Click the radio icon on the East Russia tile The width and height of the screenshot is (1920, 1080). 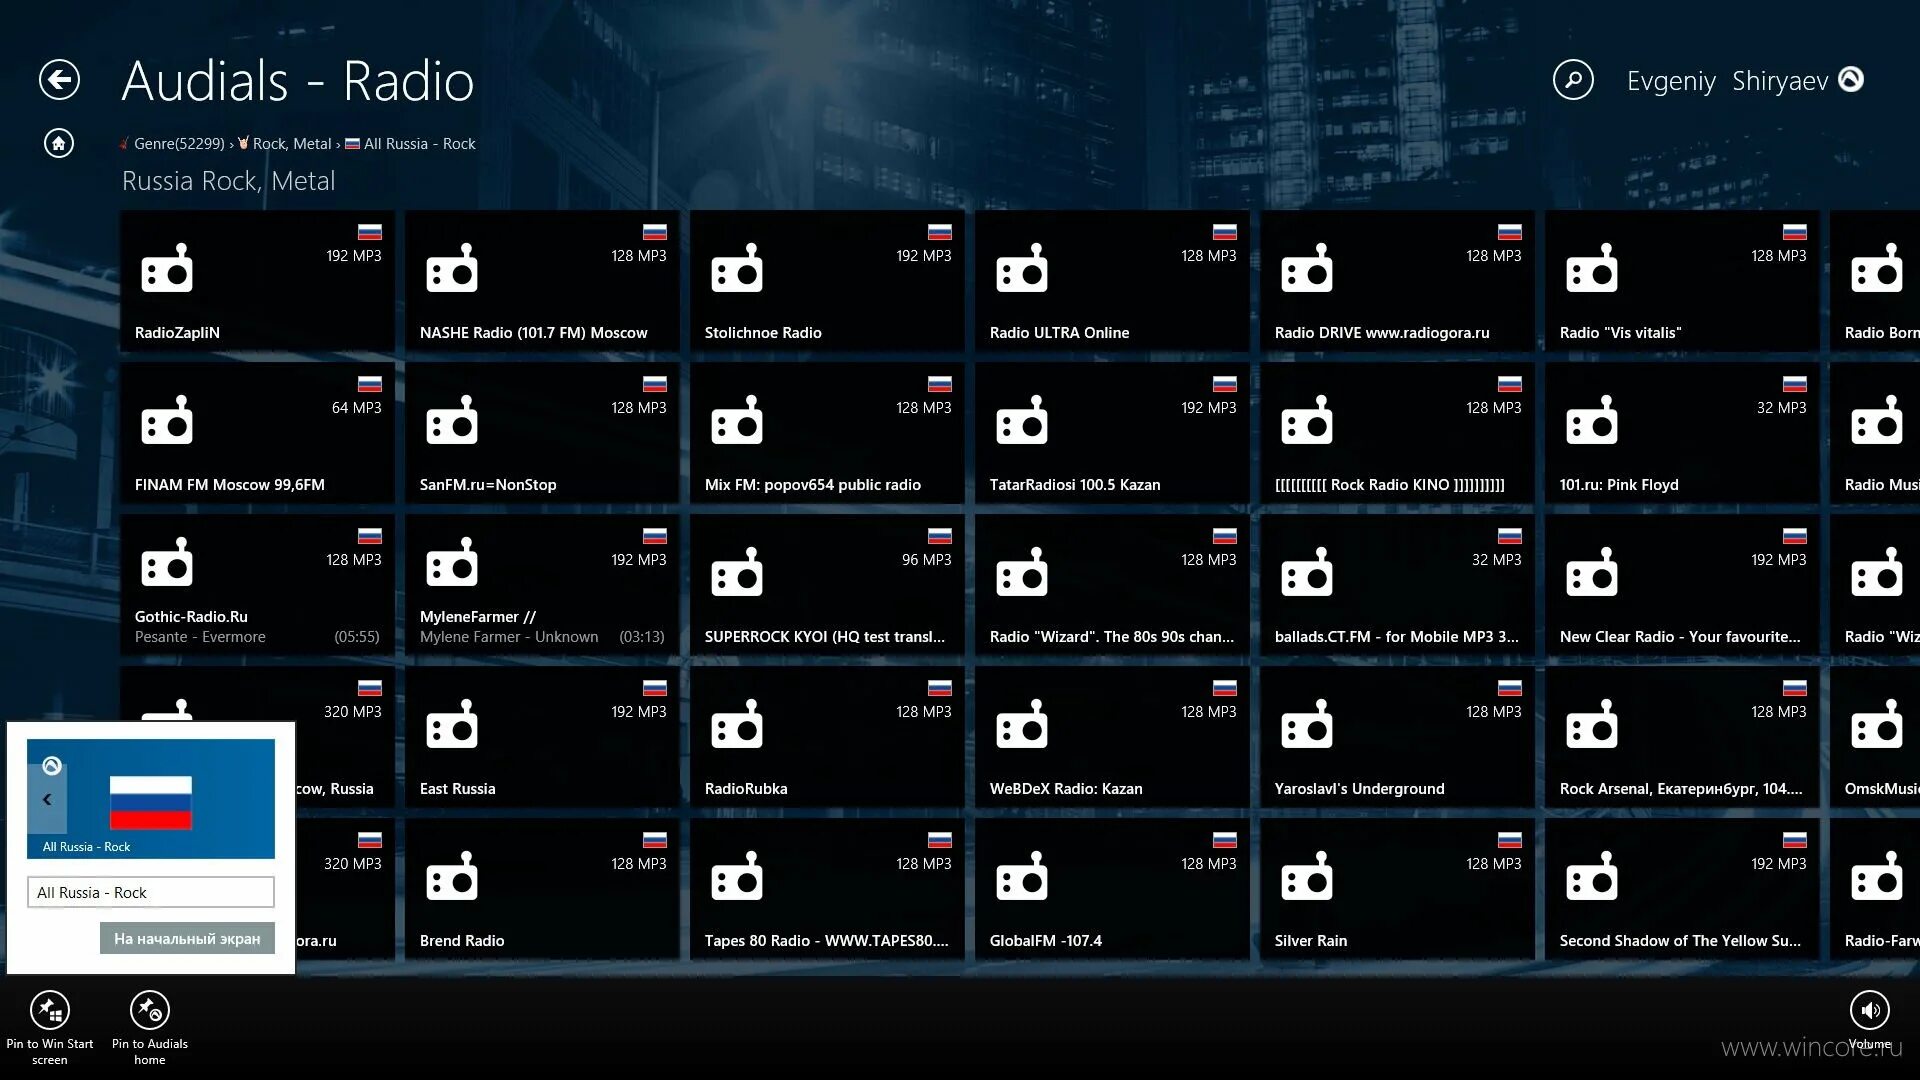[453, 723]
